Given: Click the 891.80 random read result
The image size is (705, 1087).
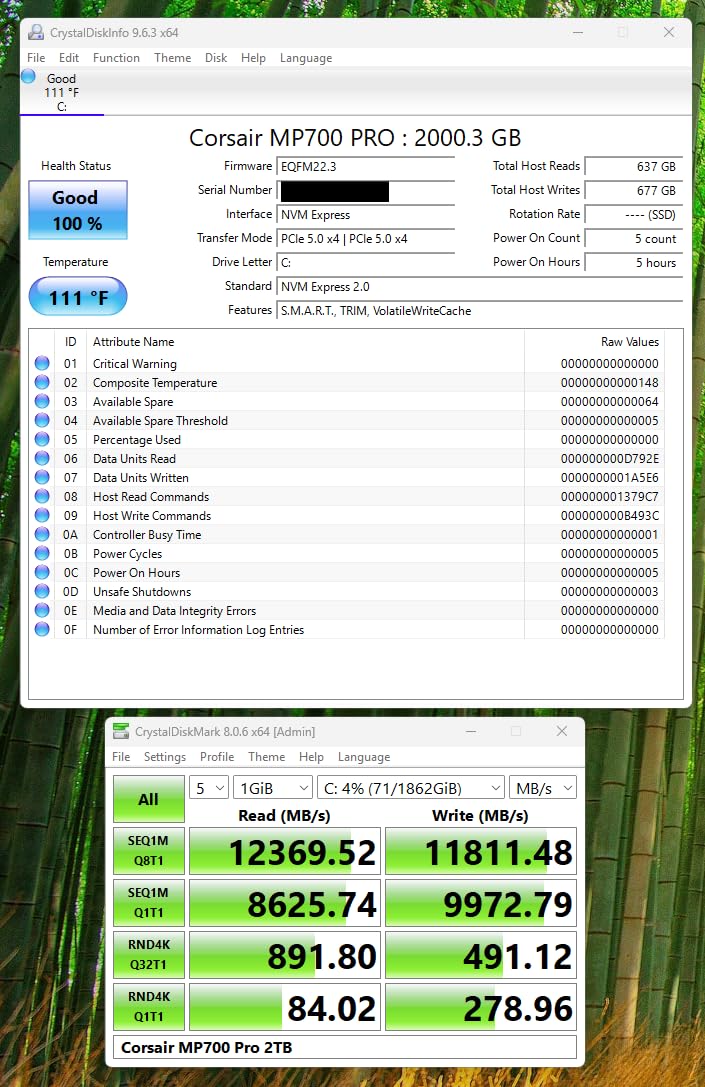Looking at the screenshot, I should pyautogui.click(x=285, y=955).
